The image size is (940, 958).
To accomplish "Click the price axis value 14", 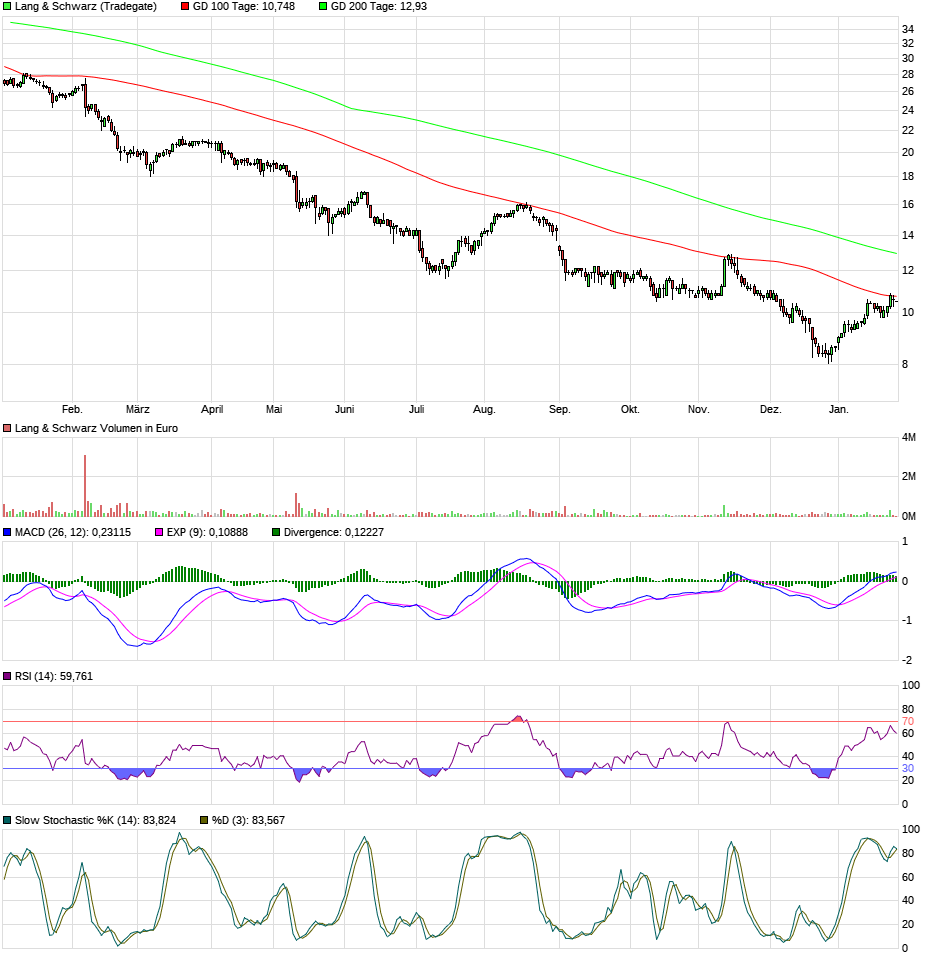I will coord(908,236).
